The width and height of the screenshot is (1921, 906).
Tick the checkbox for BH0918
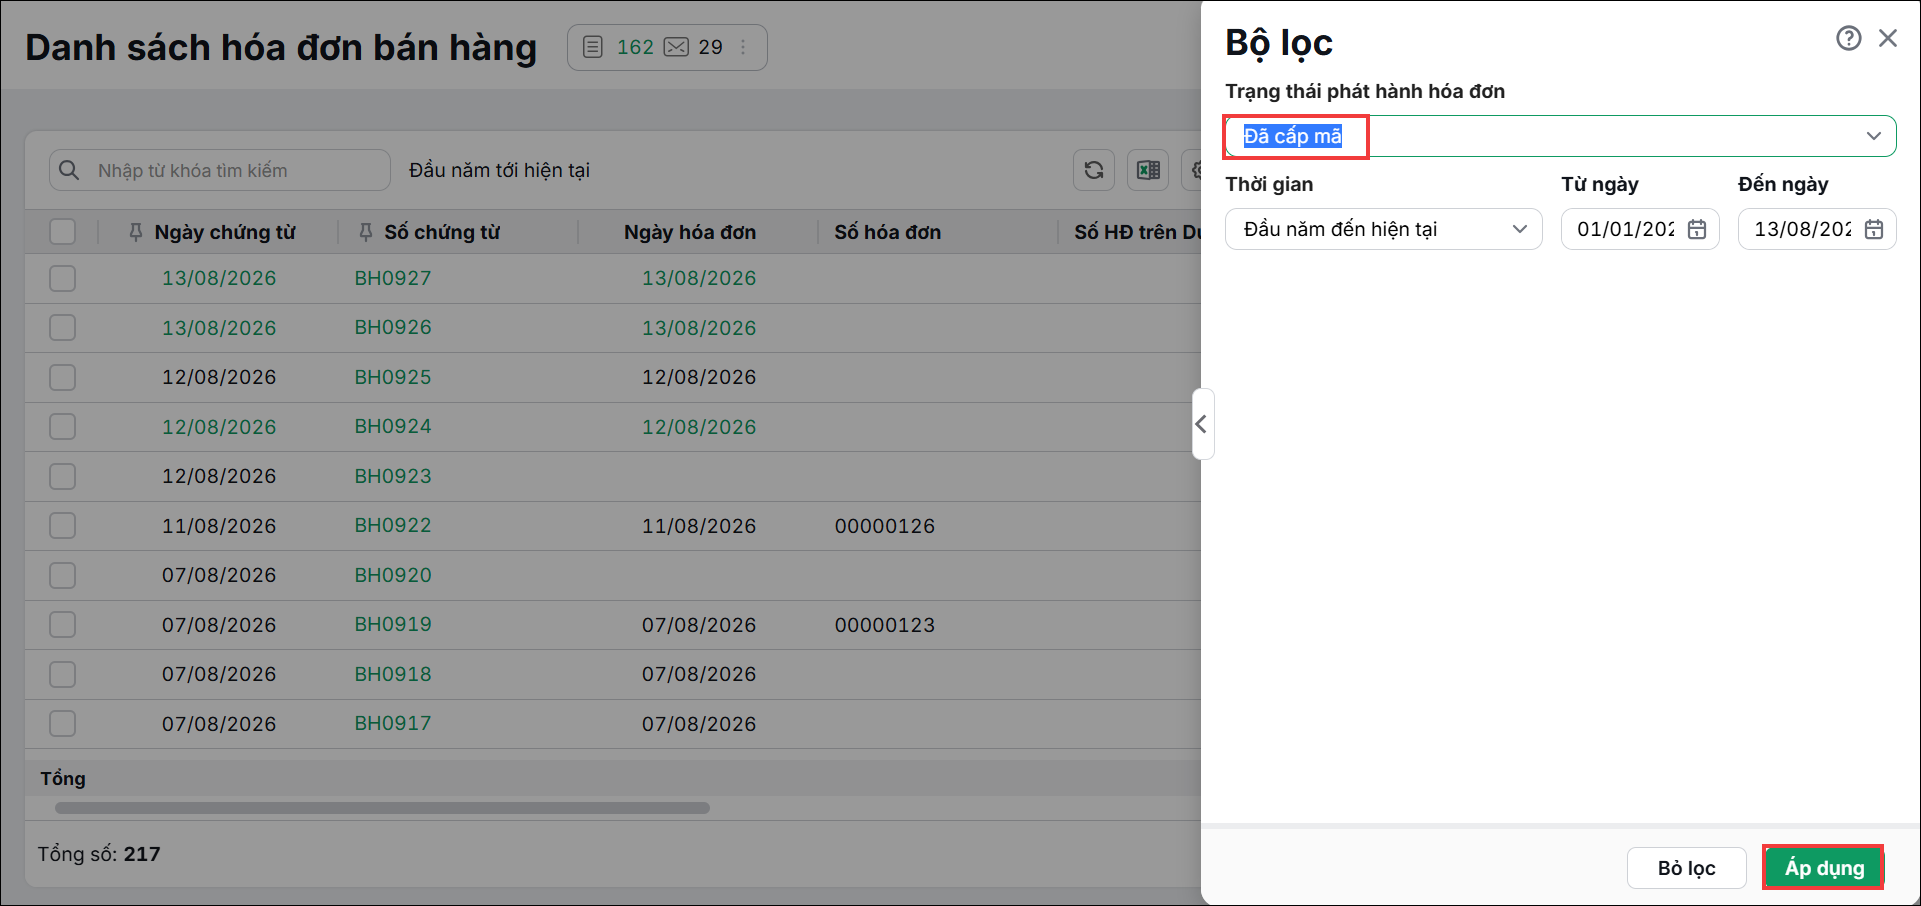pos(63,674)
